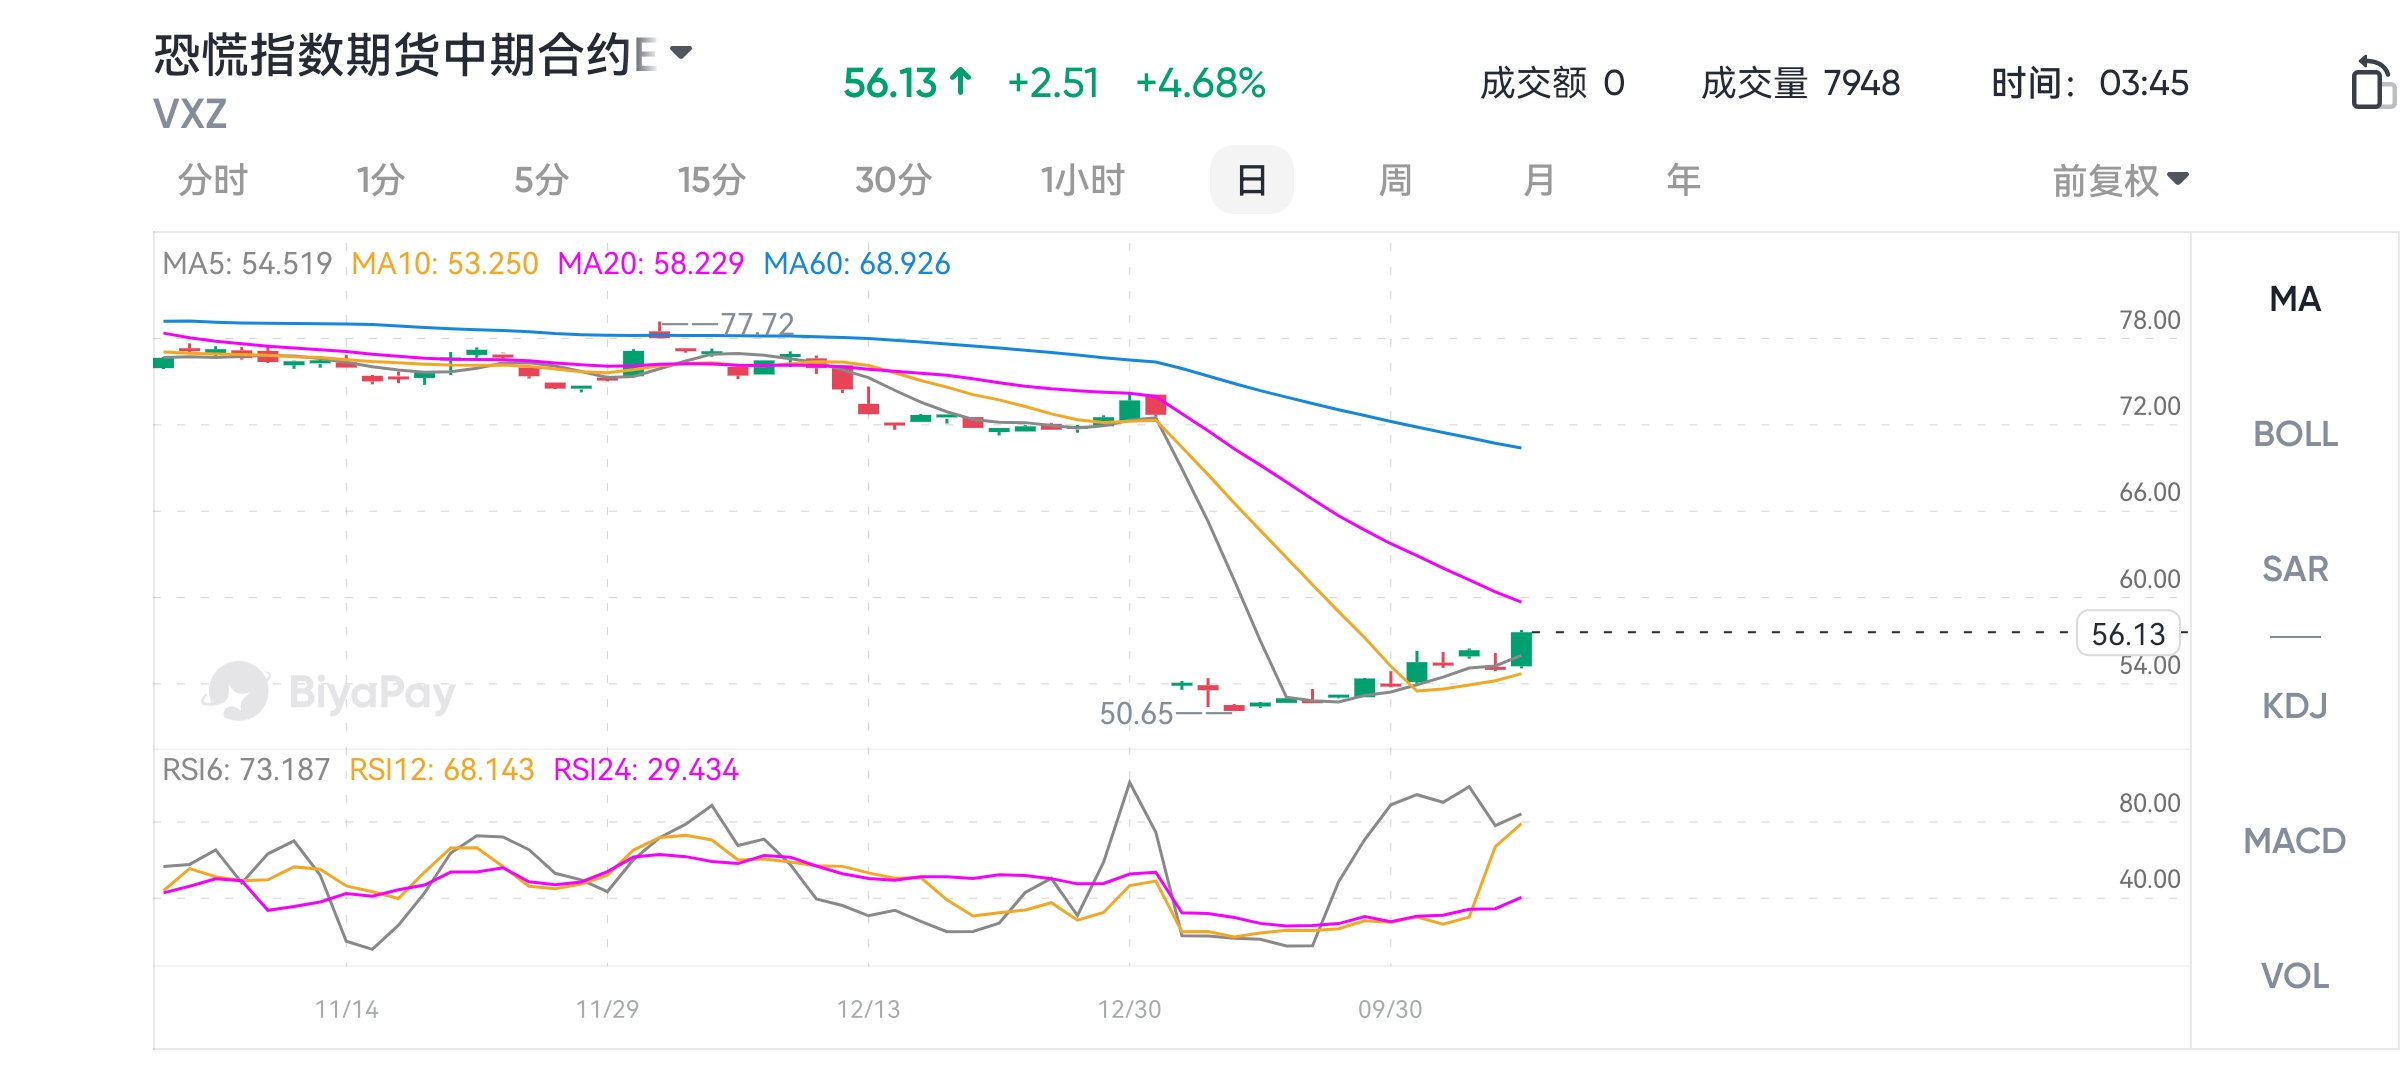Show the MACD sub-indicator
Screen dimensions: 2400x1080
coord(2295,841)
